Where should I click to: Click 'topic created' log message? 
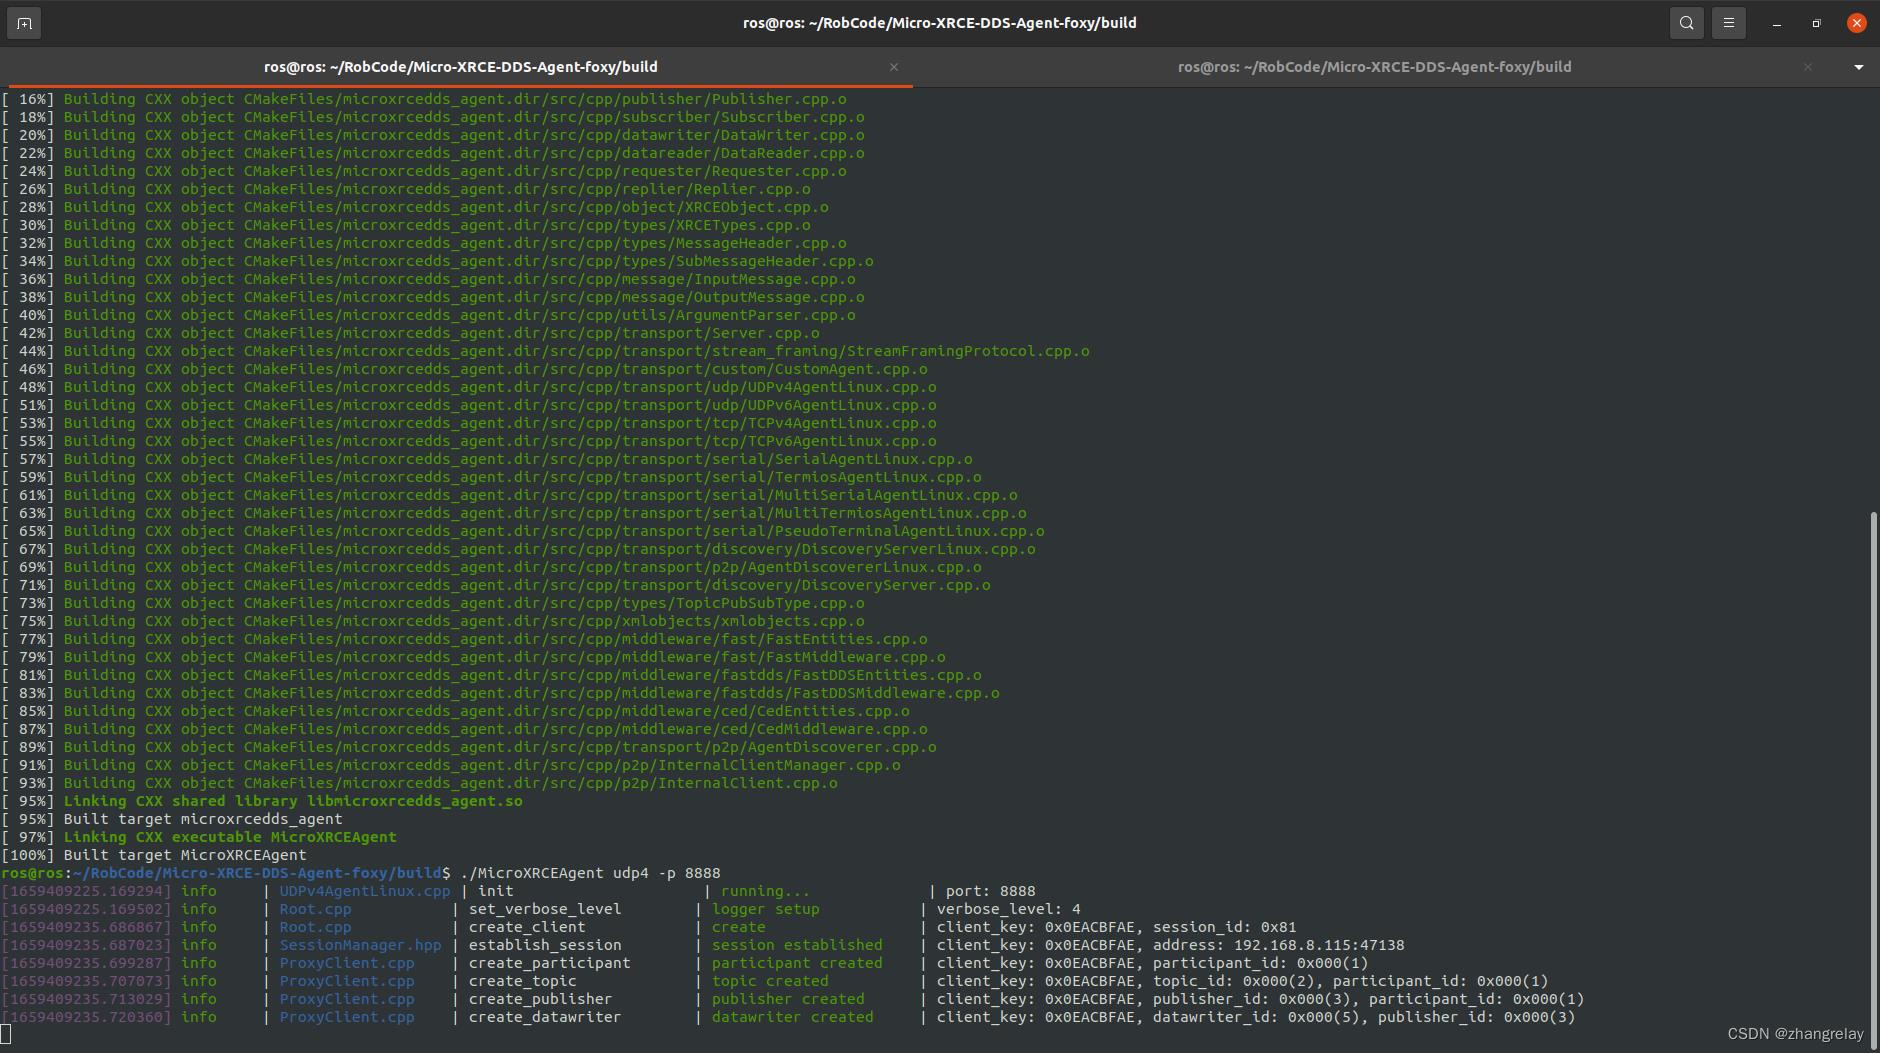[x=770, y=981]
